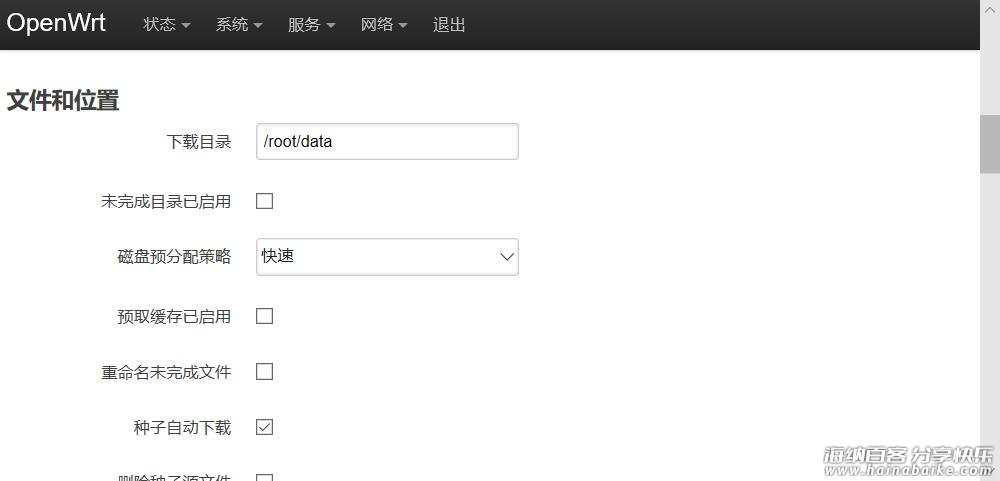Viewport: 1000px width, 481px height.
Task: Open the 磁盘预分配策略 dropdown
Action: pyautogui.click(x=387, y=257)
